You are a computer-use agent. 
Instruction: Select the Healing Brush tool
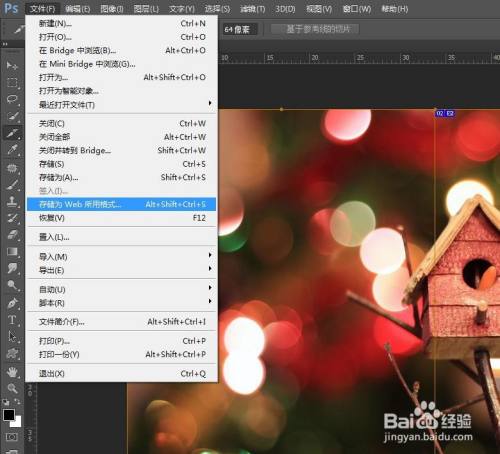coord(12,168)
